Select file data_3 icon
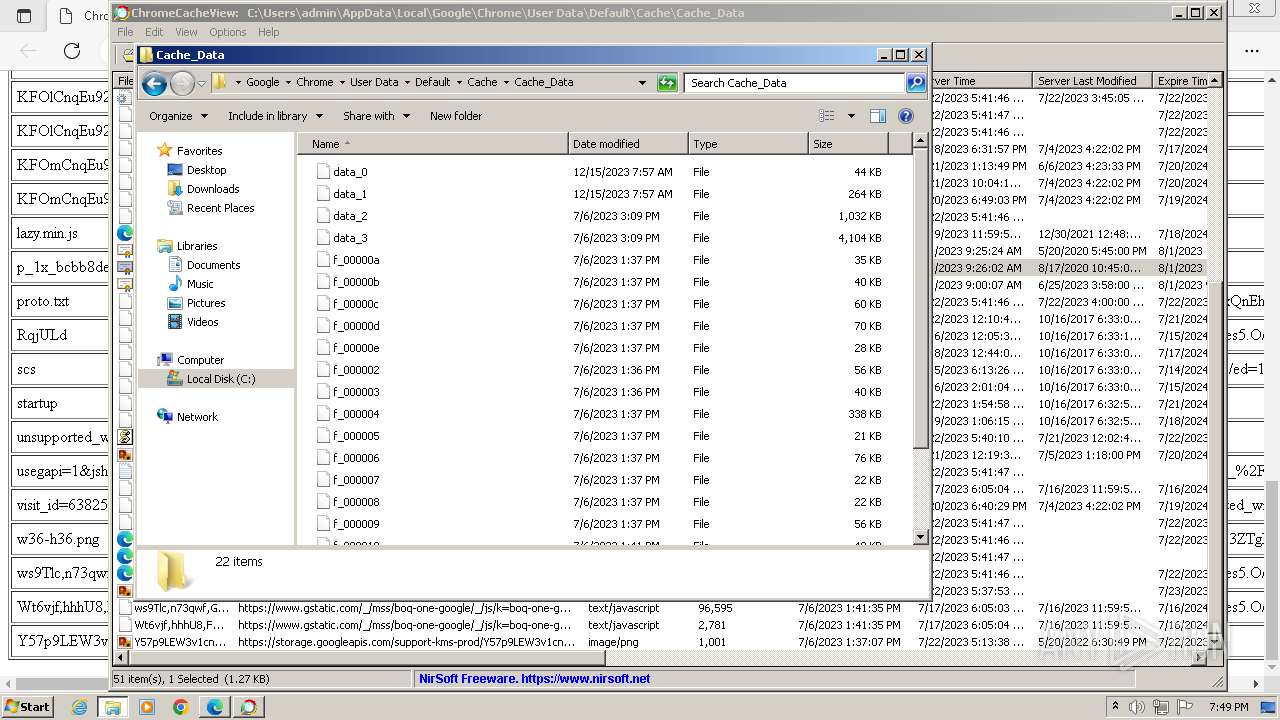This screenshot has width=1280, height=720. point(323,238)
